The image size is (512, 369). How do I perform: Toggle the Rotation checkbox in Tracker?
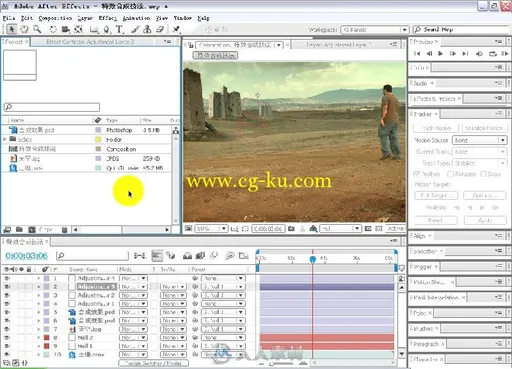point(450,174)
